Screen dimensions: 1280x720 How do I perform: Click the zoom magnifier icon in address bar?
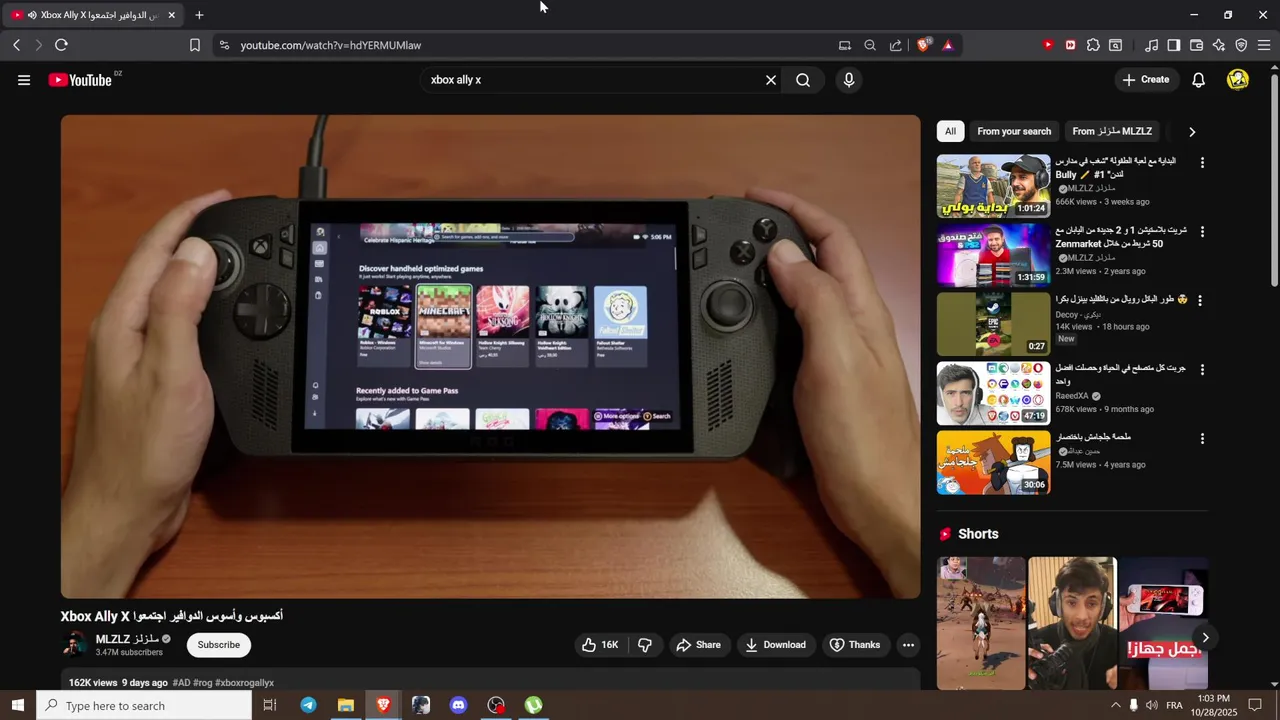pos(870,45)
